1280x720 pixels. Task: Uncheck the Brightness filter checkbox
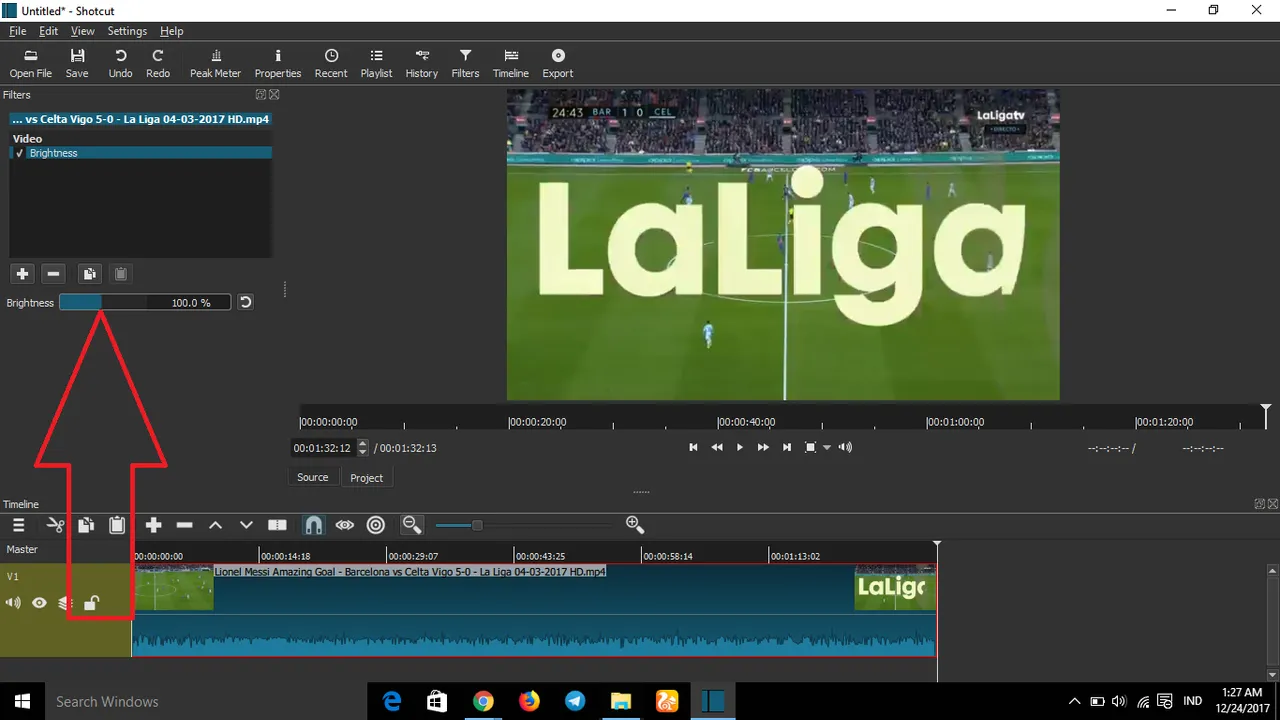click(19, 153)
